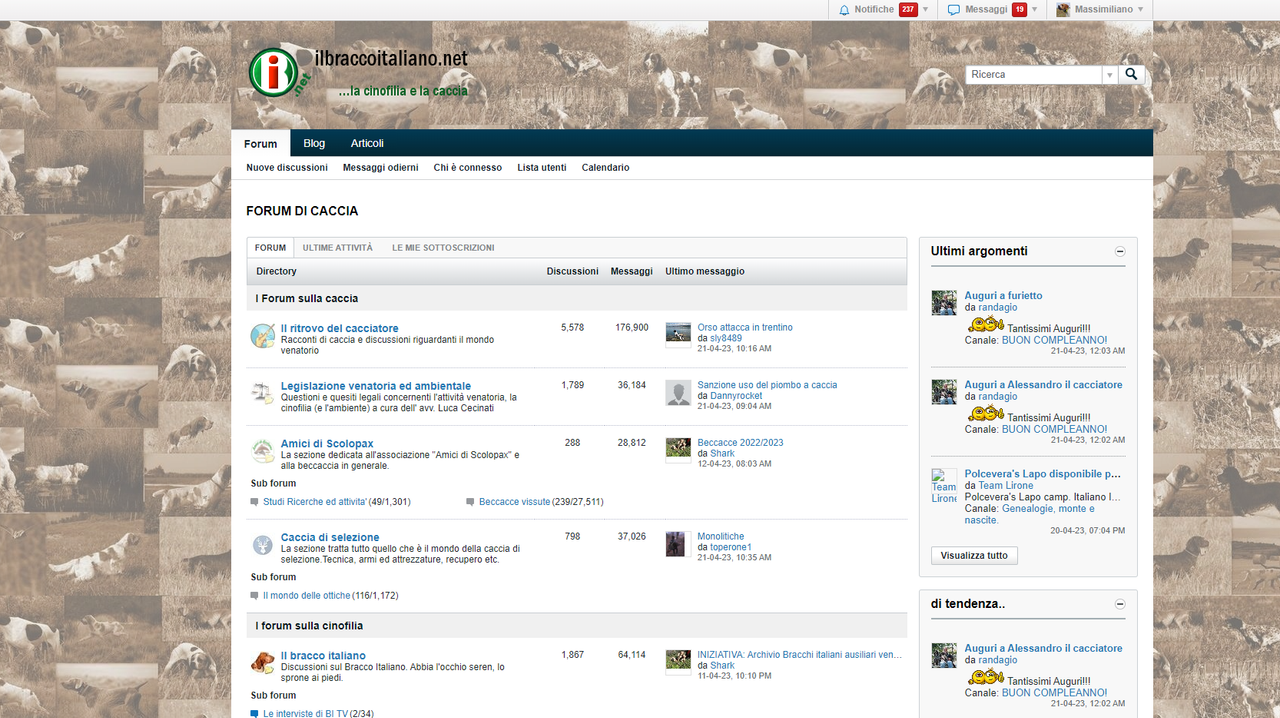Click sub-forum icon beside Studi Ricerche ed attivita'

tap(255, 502)
